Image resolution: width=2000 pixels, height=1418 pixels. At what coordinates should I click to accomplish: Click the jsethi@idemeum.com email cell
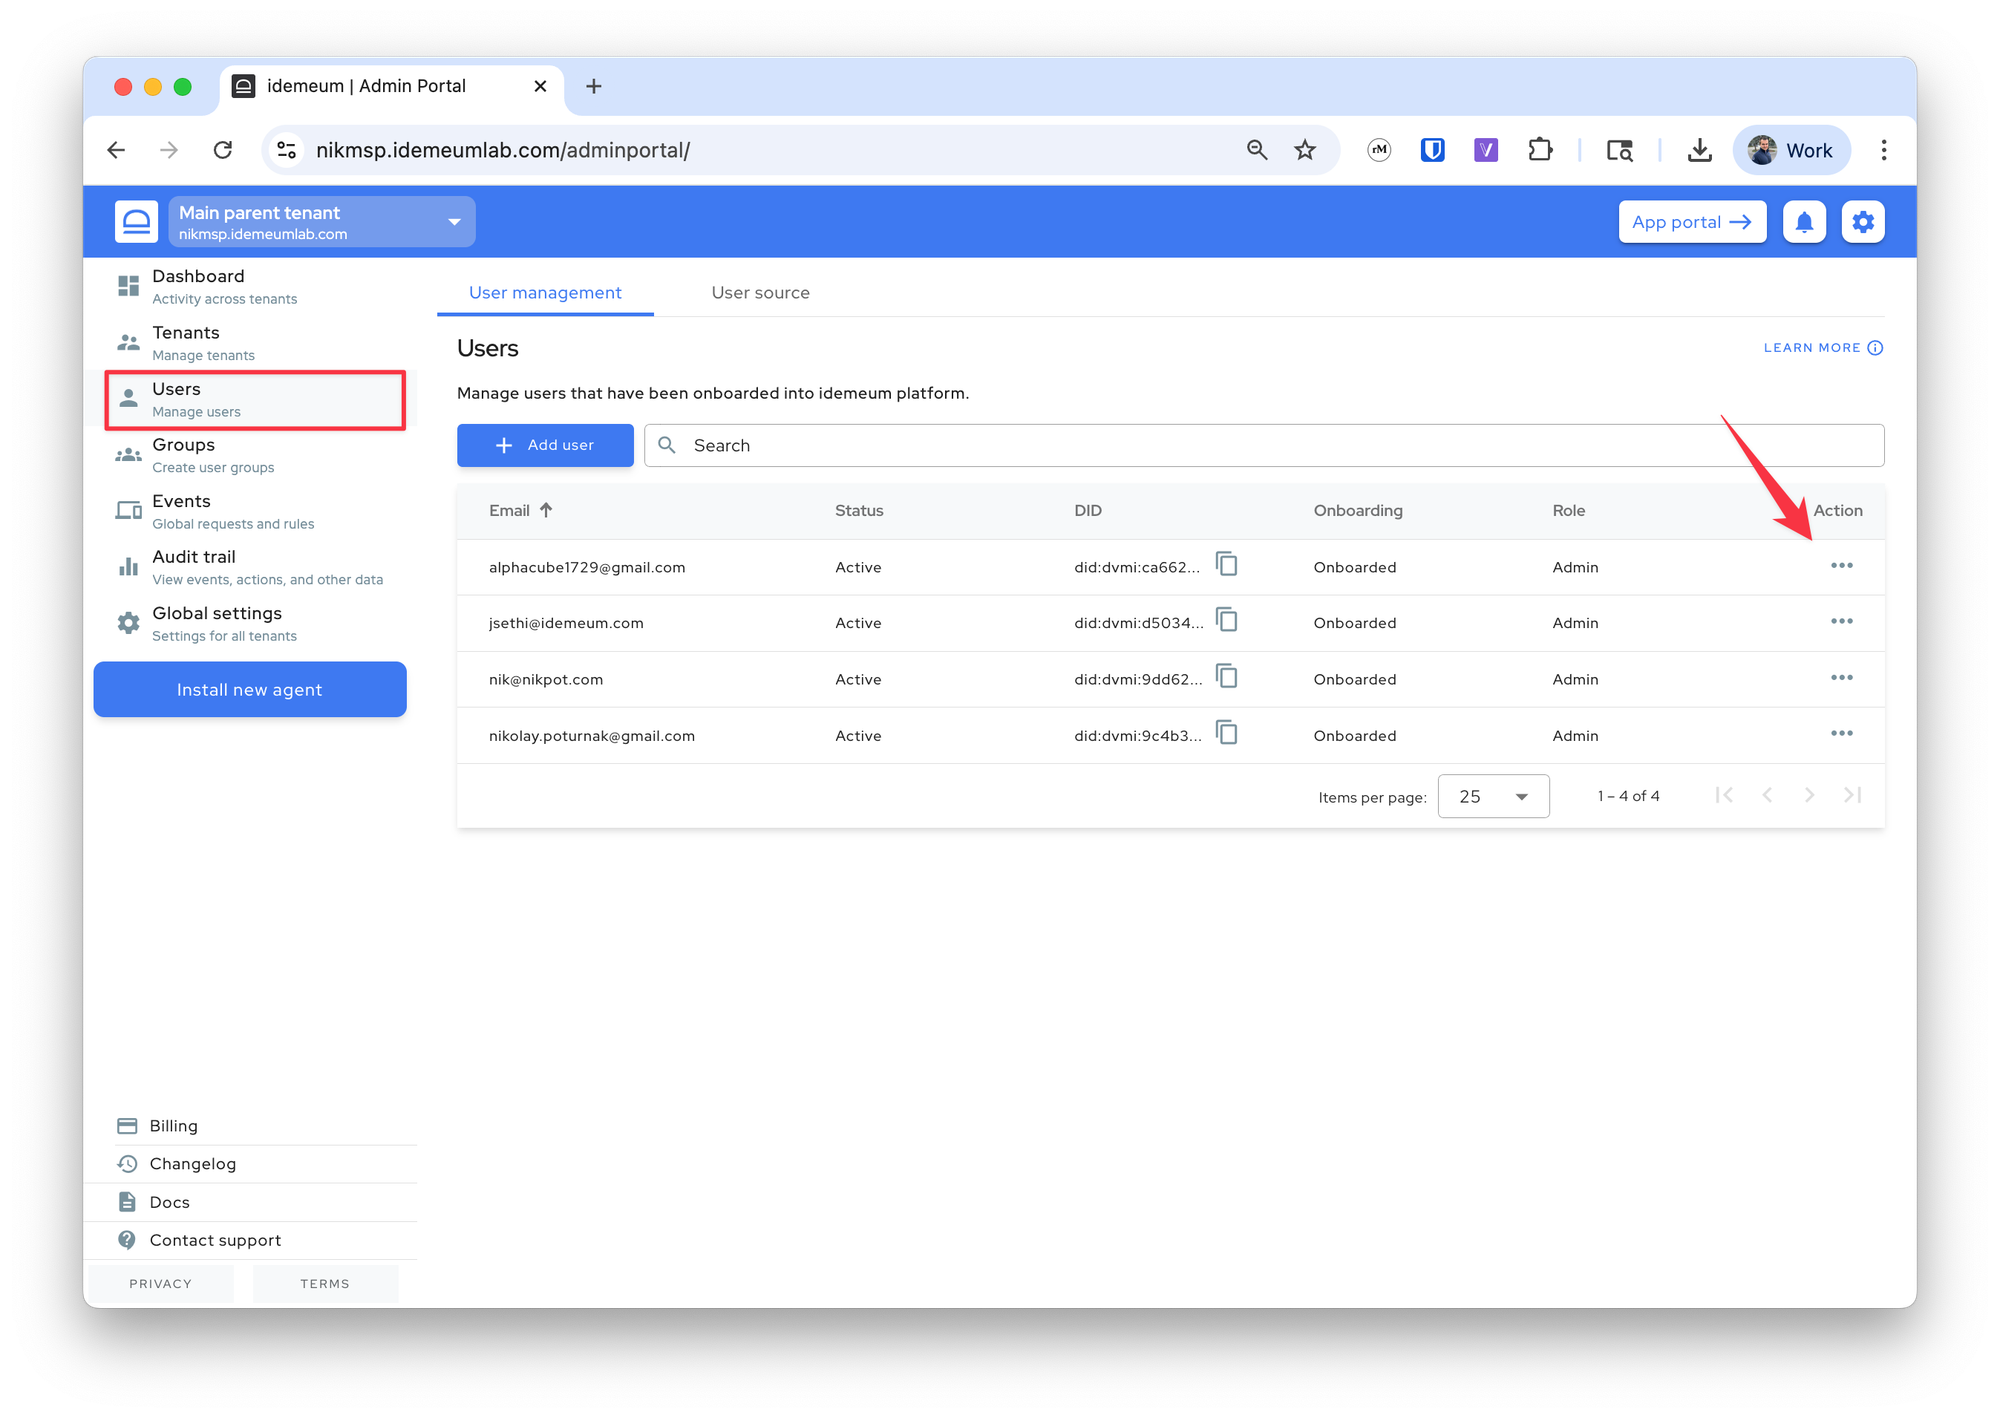tap(566, 623)
